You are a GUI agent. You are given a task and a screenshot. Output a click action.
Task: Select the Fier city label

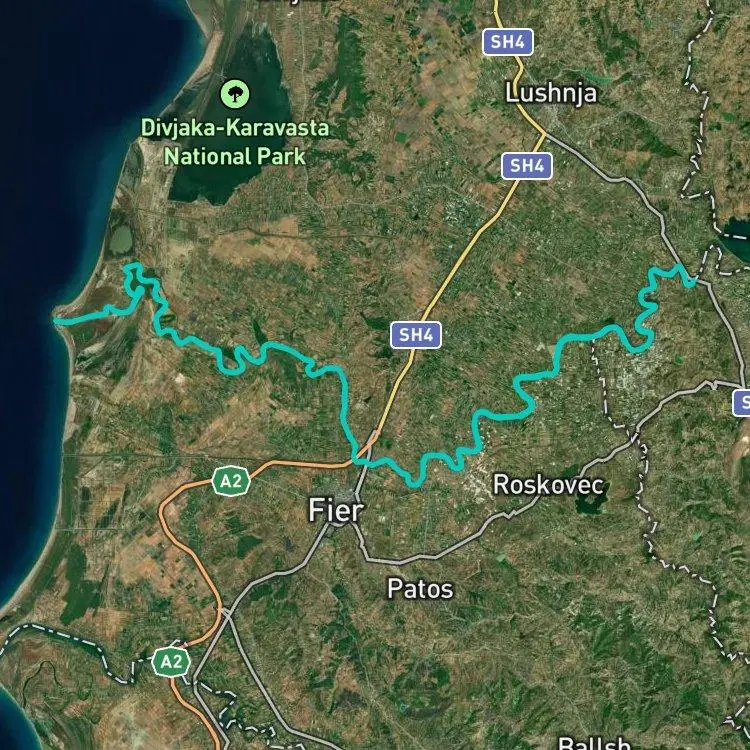(x=336, y=510)
